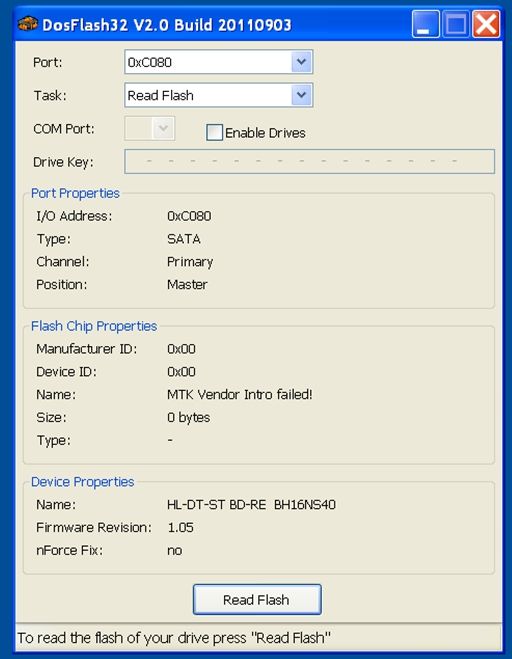The width and height of the screenshot is (512, 659).
Task: Click the Read Flash task combo field
Action: coord(219,95)
